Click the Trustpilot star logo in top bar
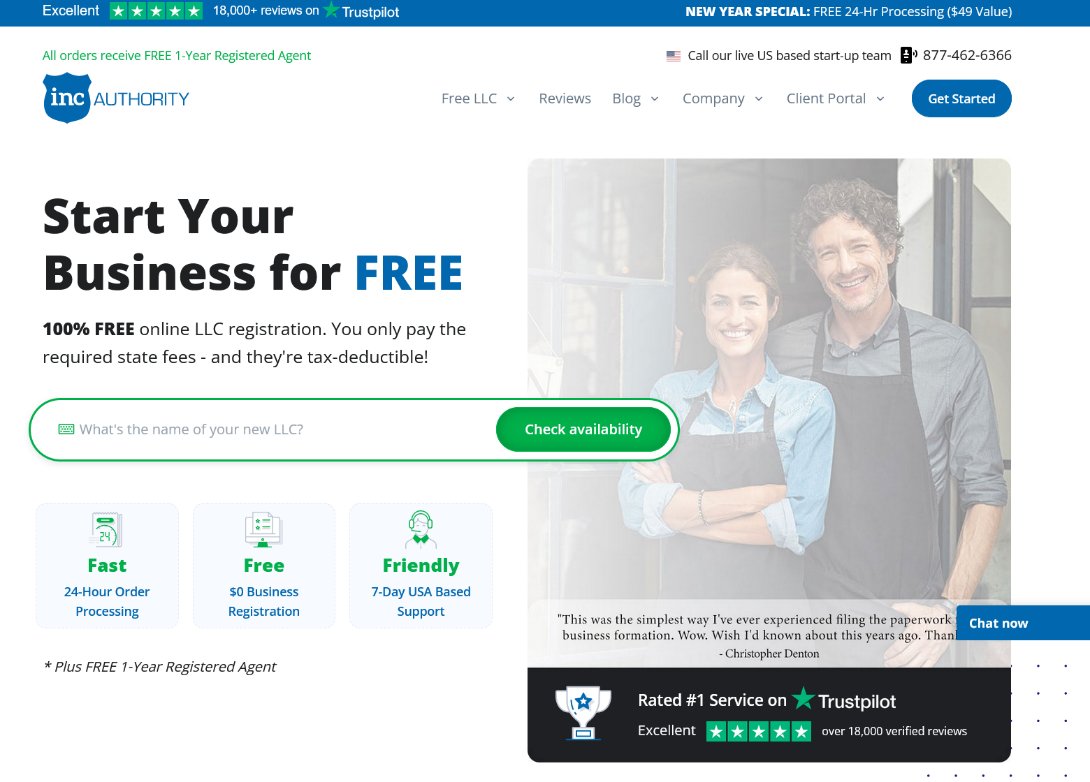Screen dimensions: 1090x782 click(332, 10)
